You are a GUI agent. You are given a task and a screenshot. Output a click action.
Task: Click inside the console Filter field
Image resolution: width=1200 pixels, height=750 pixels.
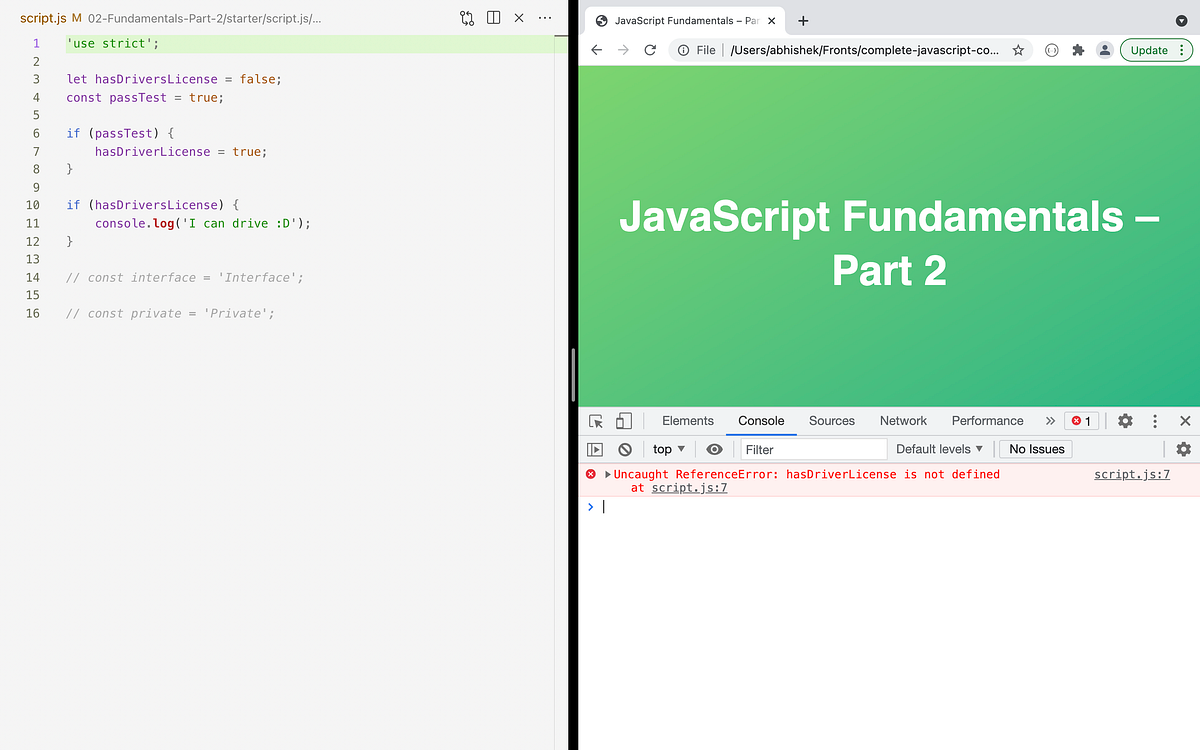pyautogui.click(x=810, y=449)
